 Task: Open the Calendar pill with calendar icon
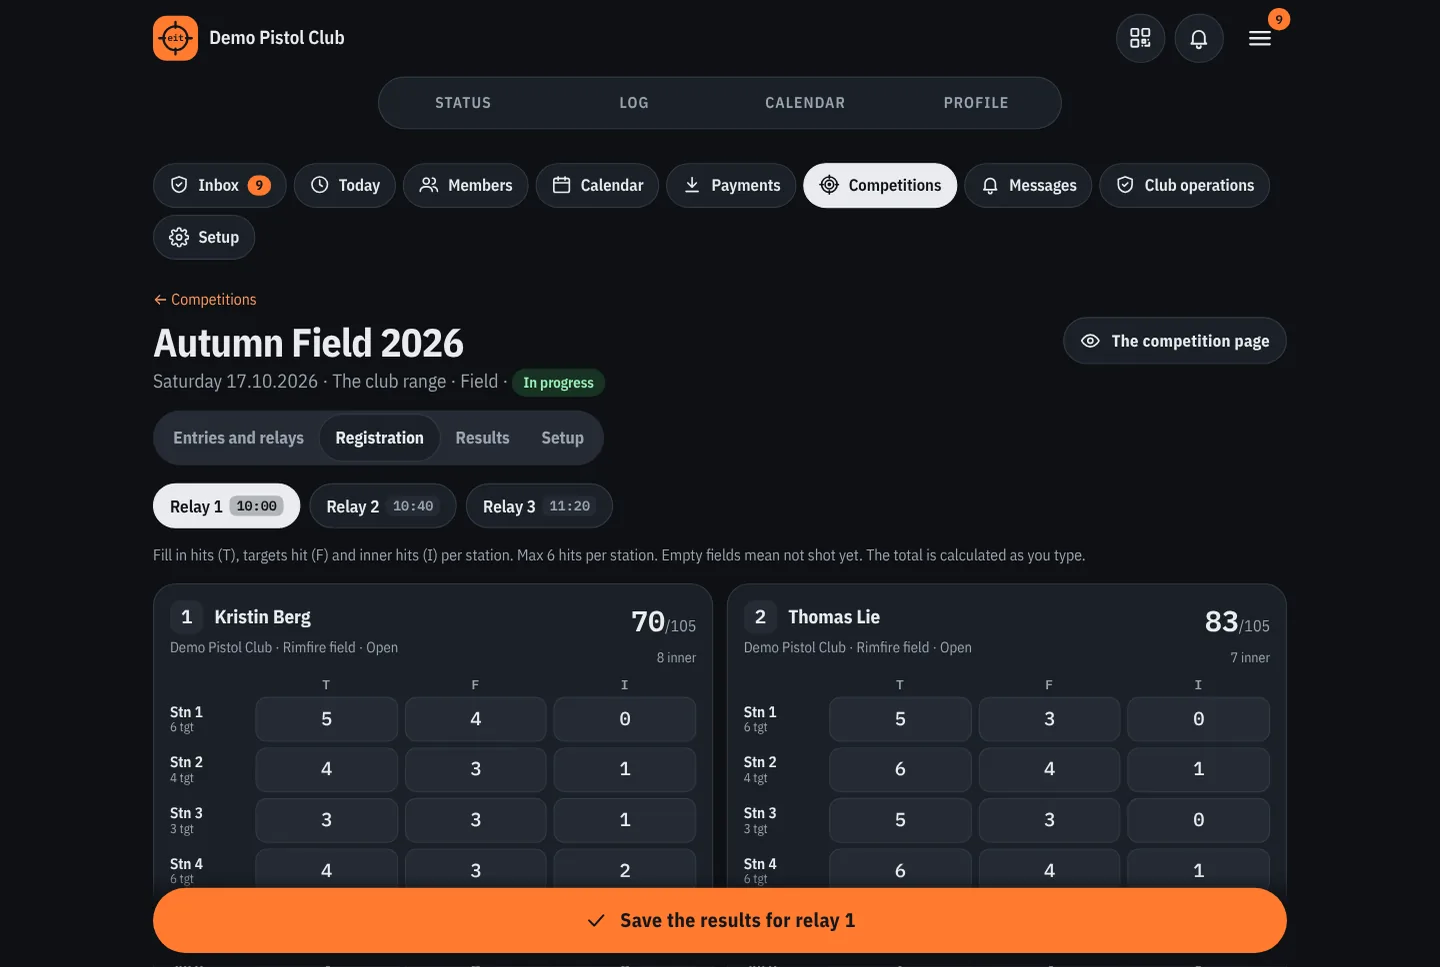pos(597,185)
